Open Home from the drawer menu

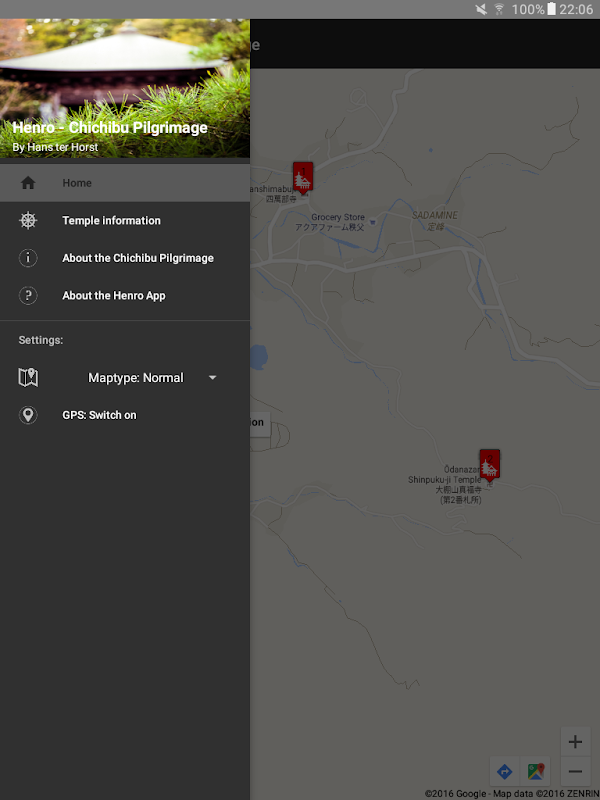click(125, 183)
